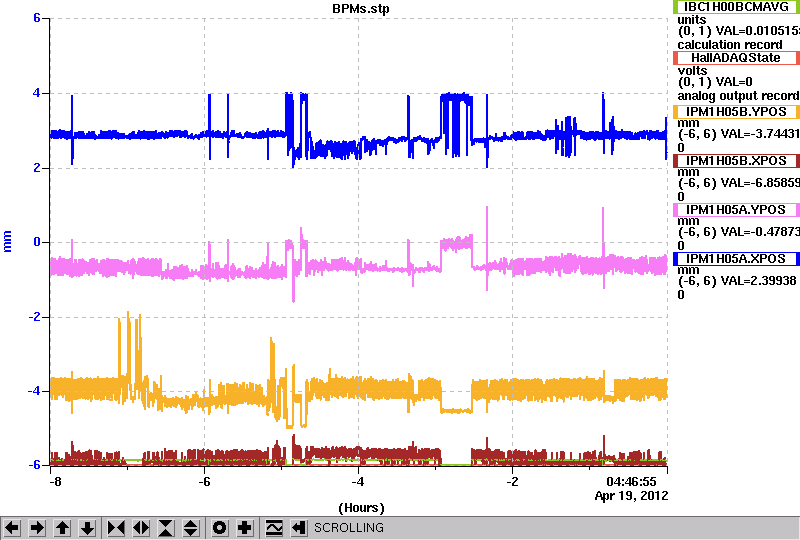Click the SCROLLING status label

[348, 528]
